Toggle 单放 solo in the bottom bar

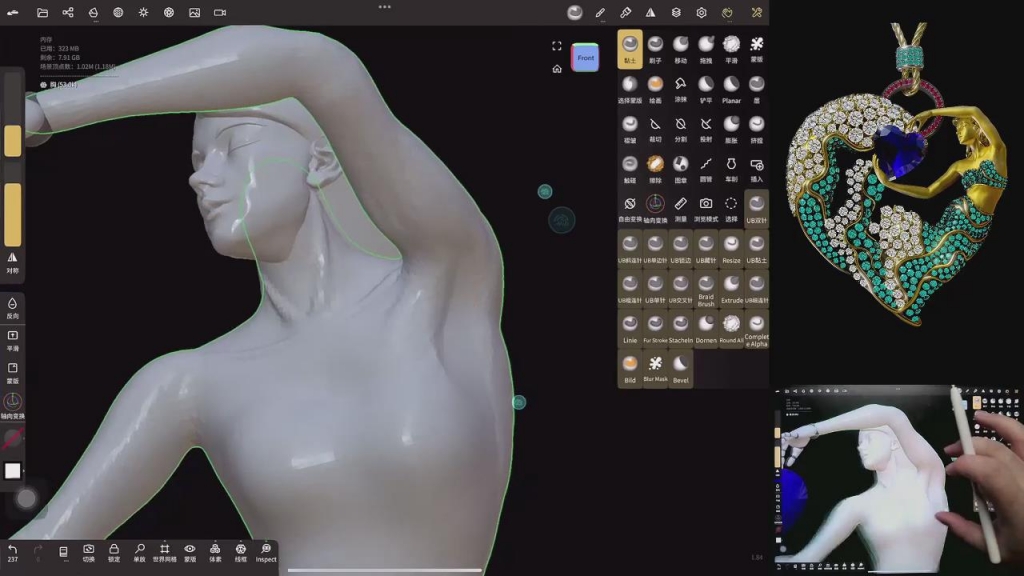pos(139,552)
